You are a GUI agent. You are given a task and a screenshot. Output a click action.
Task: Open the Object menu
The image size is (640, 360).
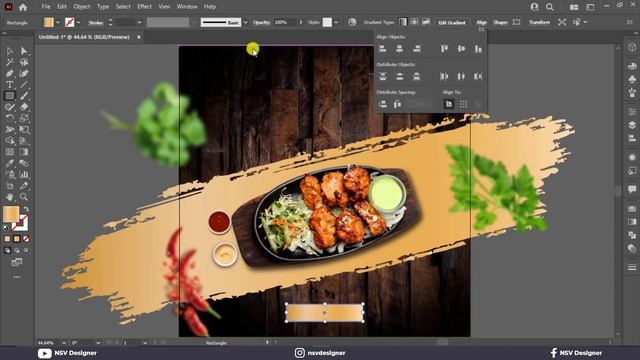tap(82, 7)
